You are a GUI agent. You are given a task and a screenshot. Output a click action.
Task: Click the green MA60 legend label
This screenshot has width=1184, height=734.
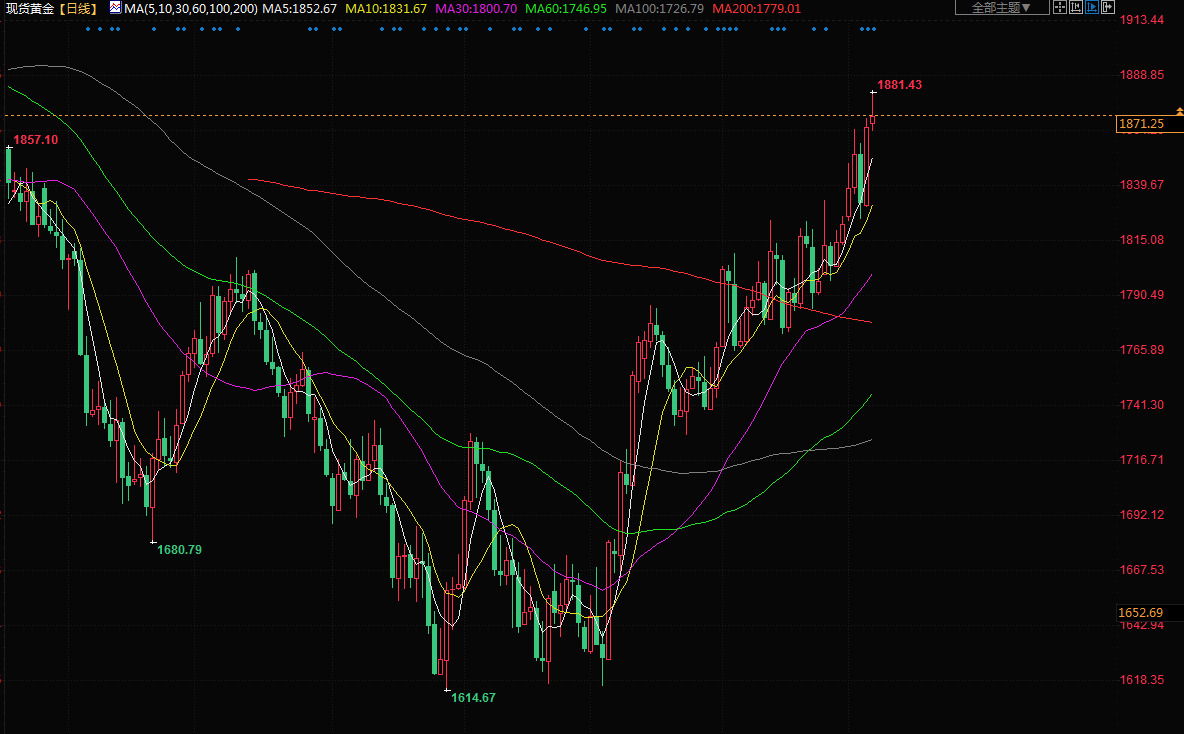click(x=566, y=8)
